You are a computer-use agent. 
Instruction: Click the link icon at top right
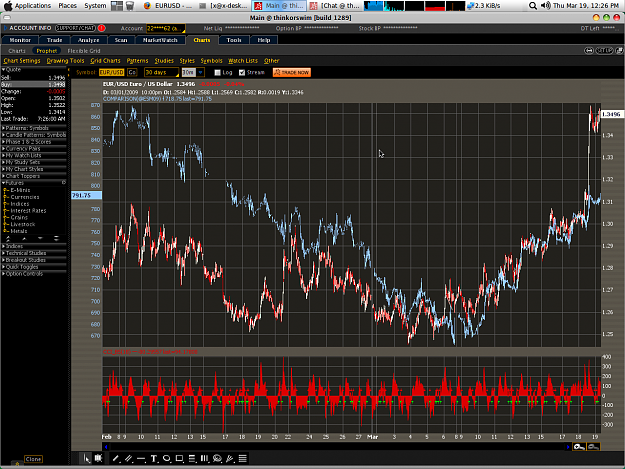click(589, 51)
